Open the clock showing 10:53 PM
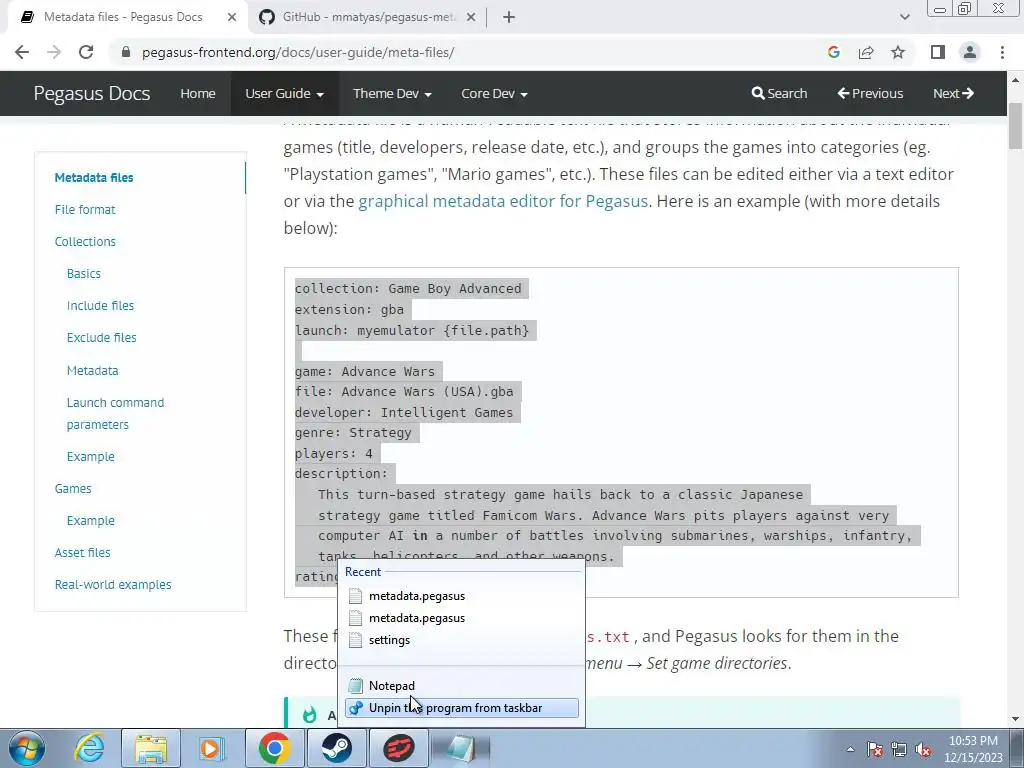1024x768 pixels. [x=973, y=749]
